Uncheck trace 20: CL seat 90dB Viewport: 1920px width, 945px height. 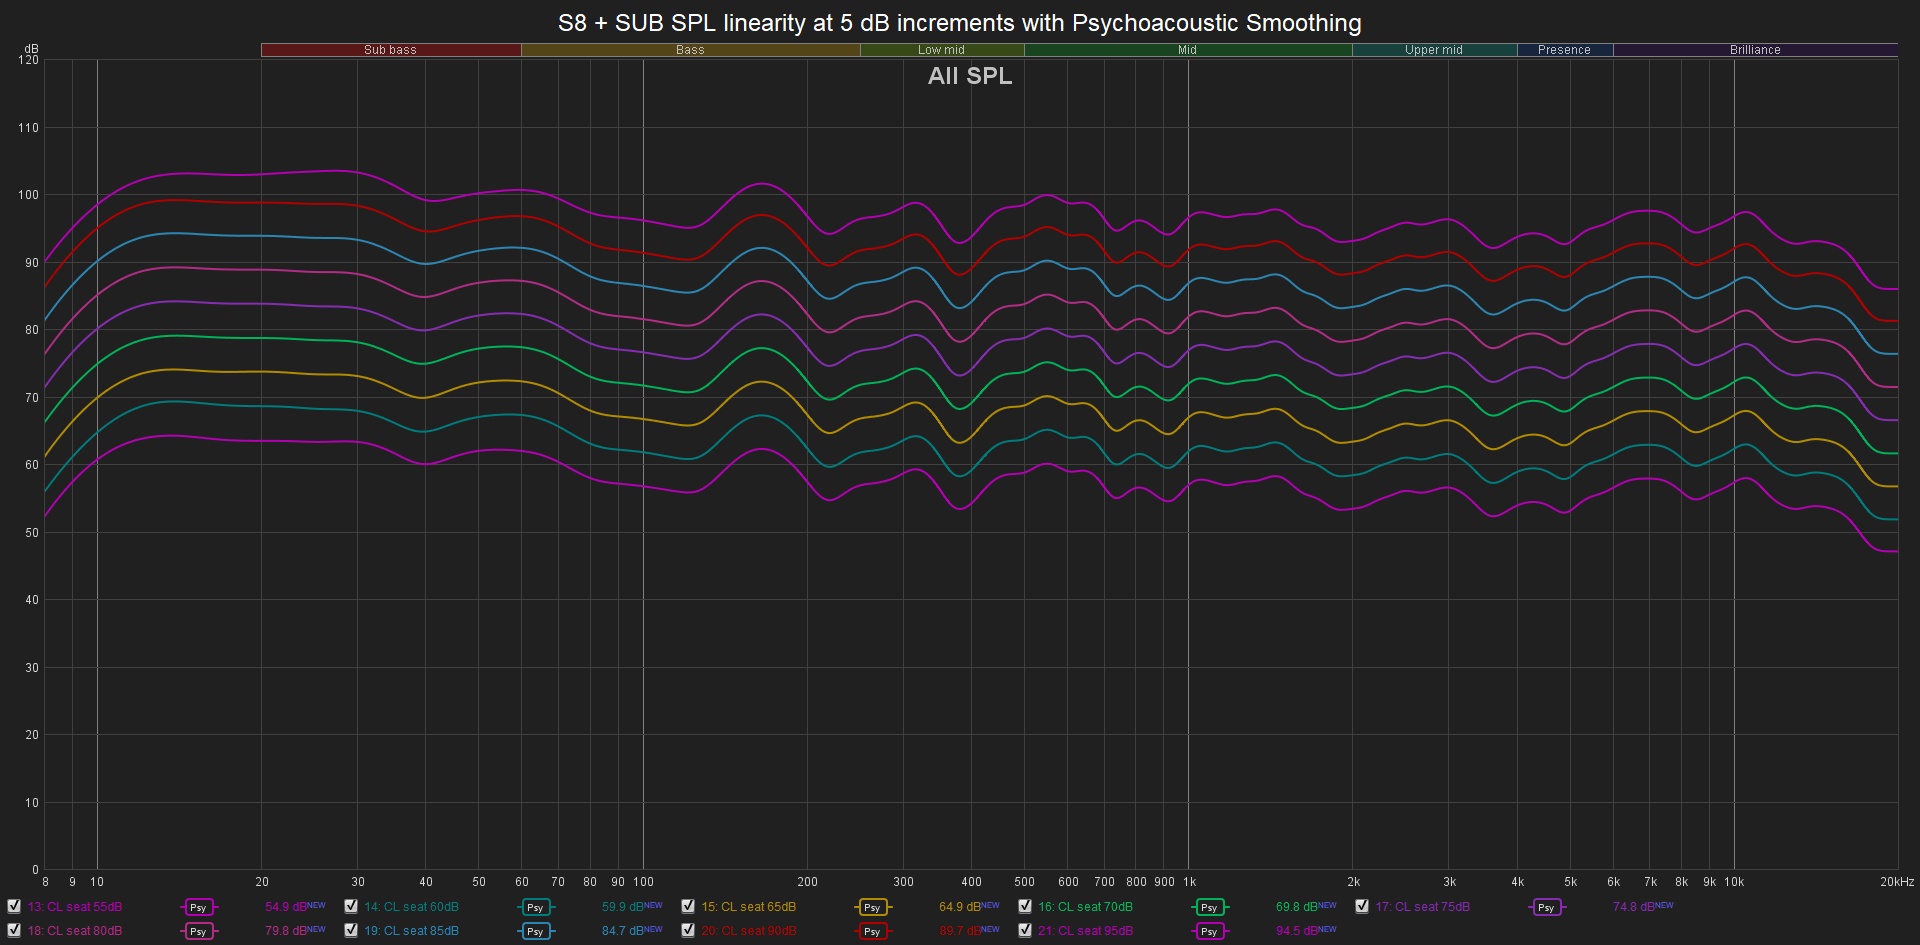[x=688, y=929]
